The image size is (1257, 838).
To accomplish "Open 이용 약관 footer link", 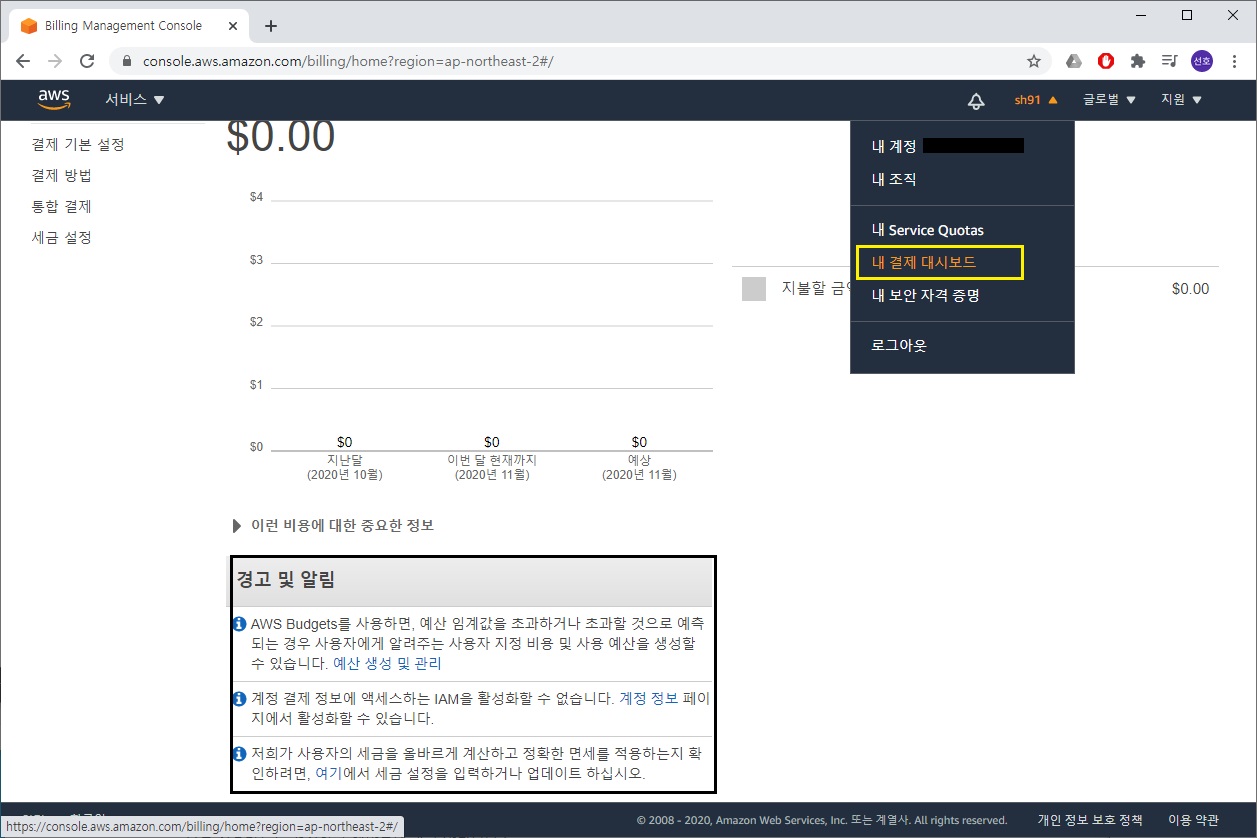I will pyautogui.click(x=1193, y=820).
